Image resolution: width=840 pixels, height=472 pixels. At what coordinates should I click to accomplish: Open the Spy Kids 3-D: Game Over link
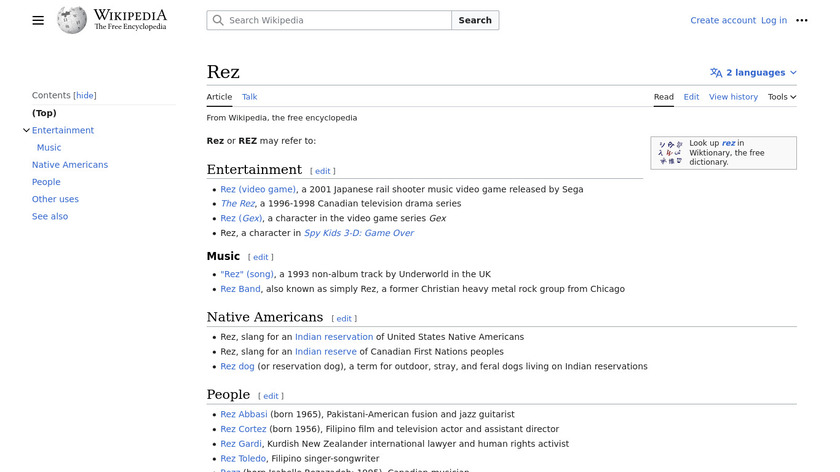click(359, 233)
